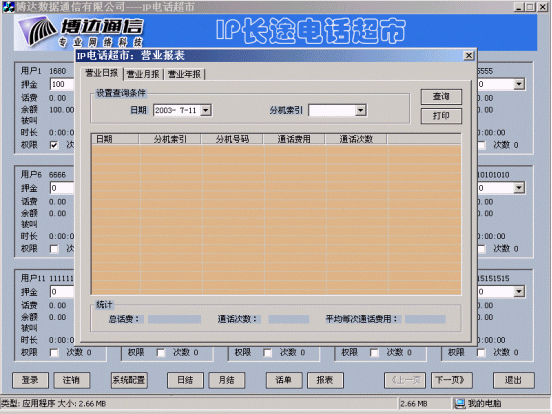Click the 通话费用 column header
Image resolution: width=552 pixels, height=414 pixels.
[294, 139]
